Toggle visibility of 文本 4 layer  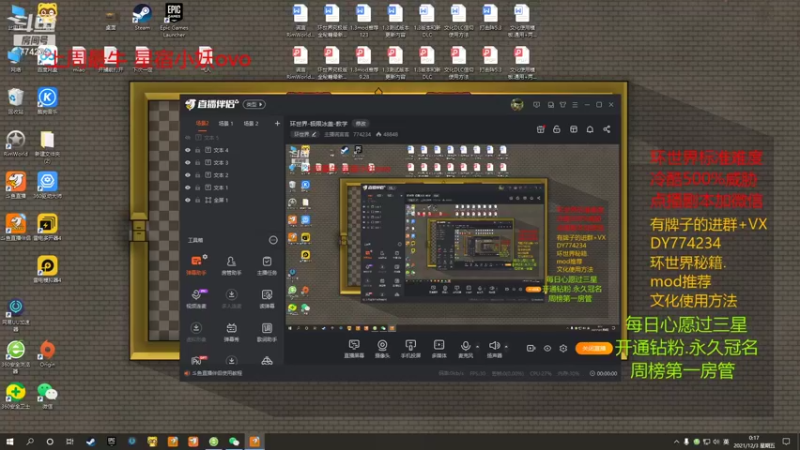coord(188,150)
